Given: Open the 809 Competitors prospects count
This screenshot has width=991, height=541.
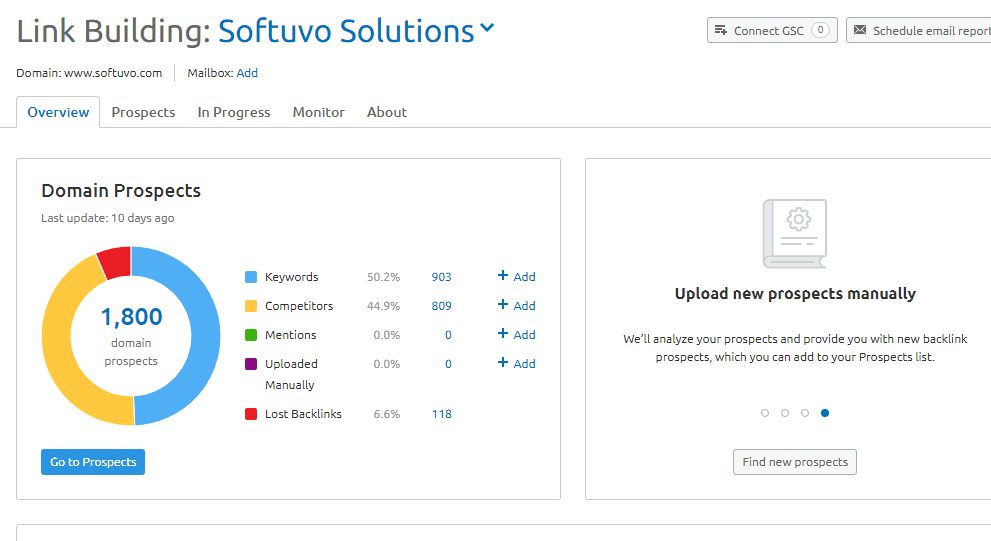Looking at the screenshot, I should tap(441, 306).
